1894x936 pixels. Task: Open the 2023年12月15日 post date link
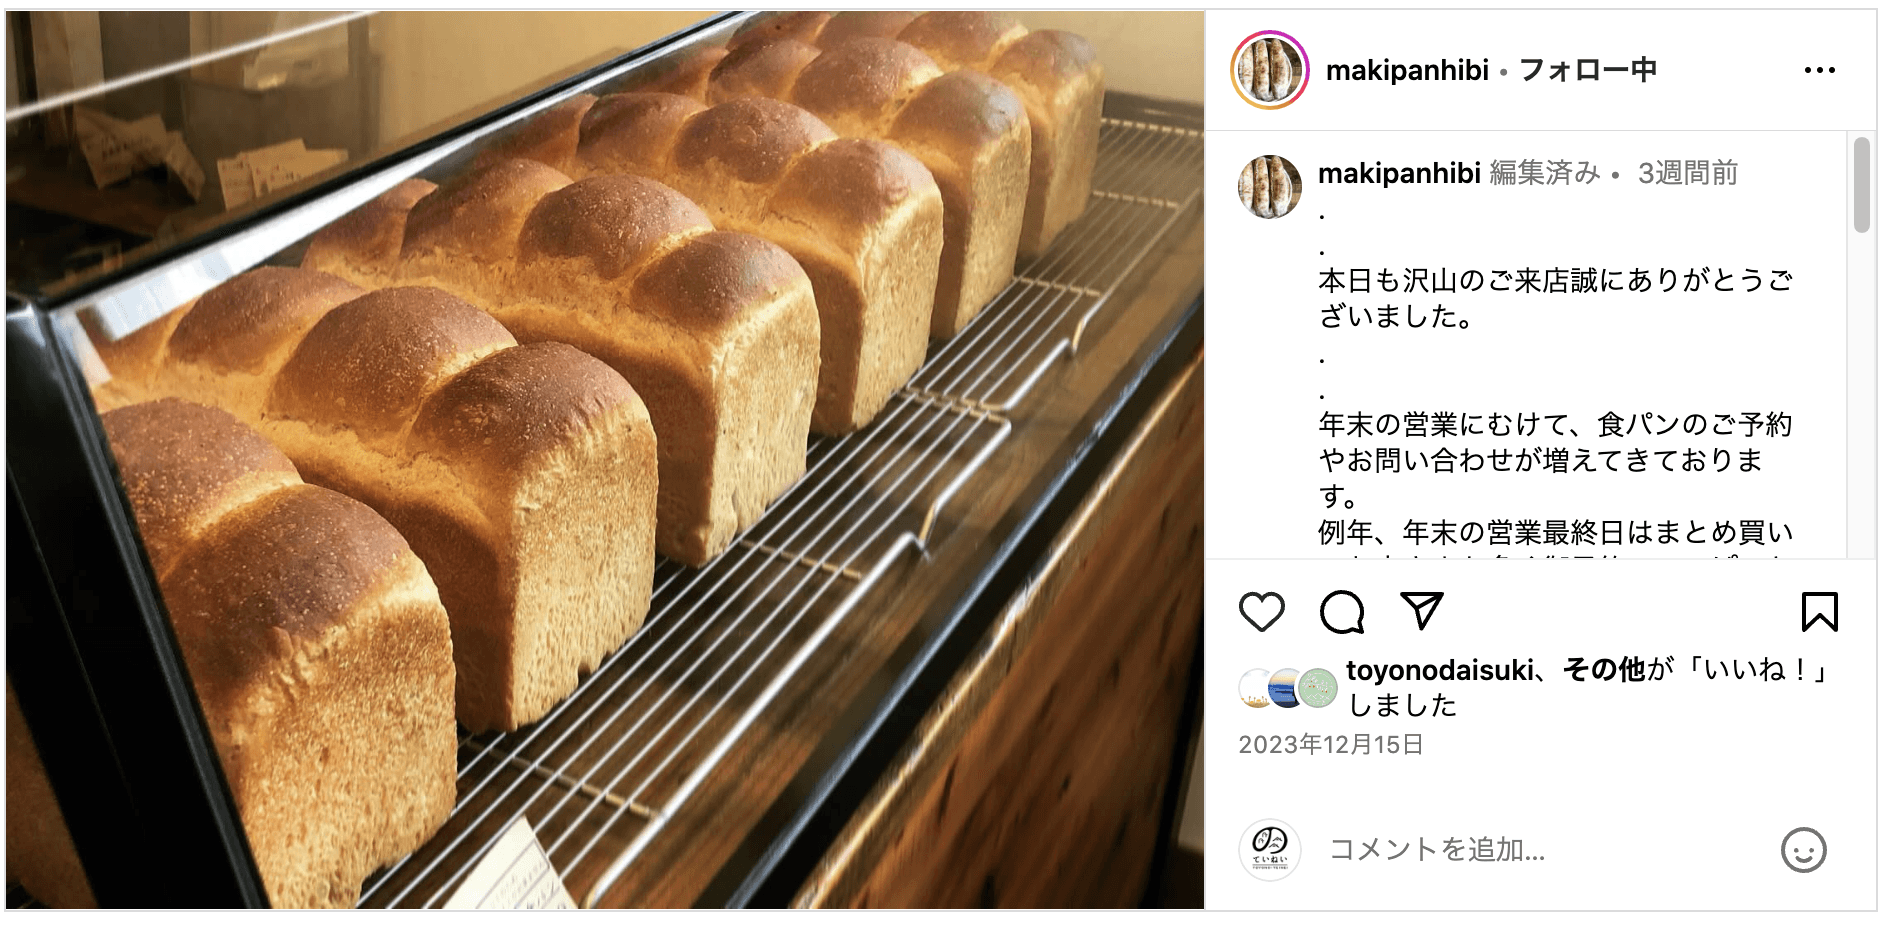[x=1330, y=745]
